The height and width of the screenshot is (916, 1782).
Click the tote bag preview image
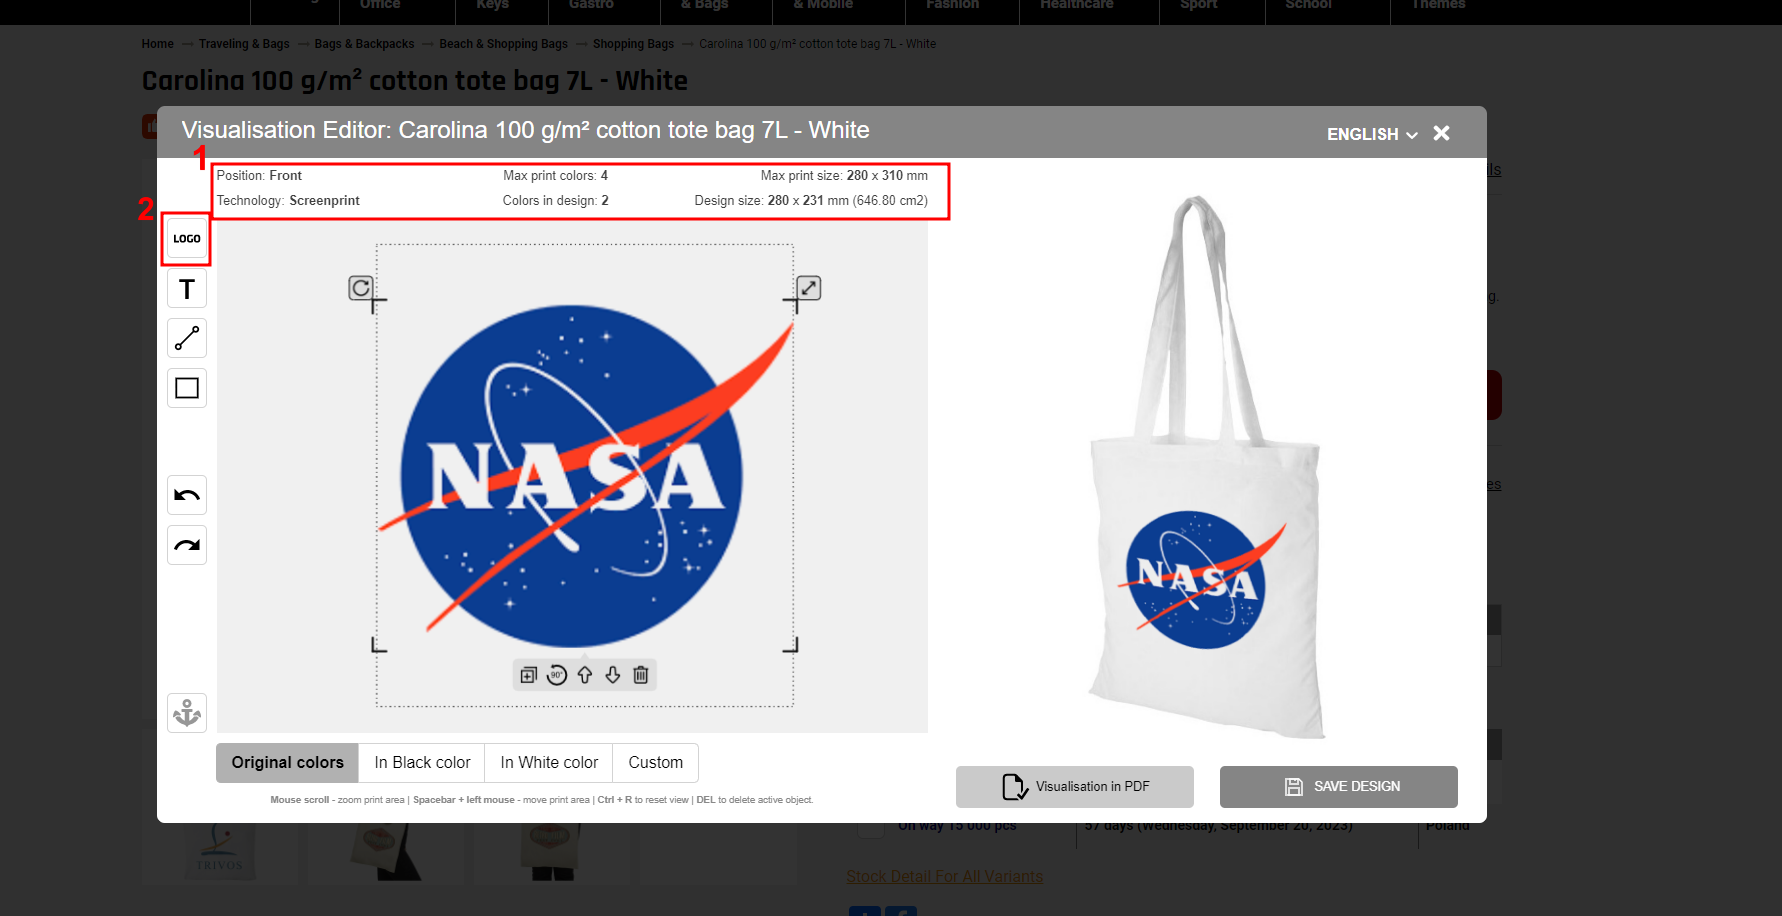[x=1207, y=468]
